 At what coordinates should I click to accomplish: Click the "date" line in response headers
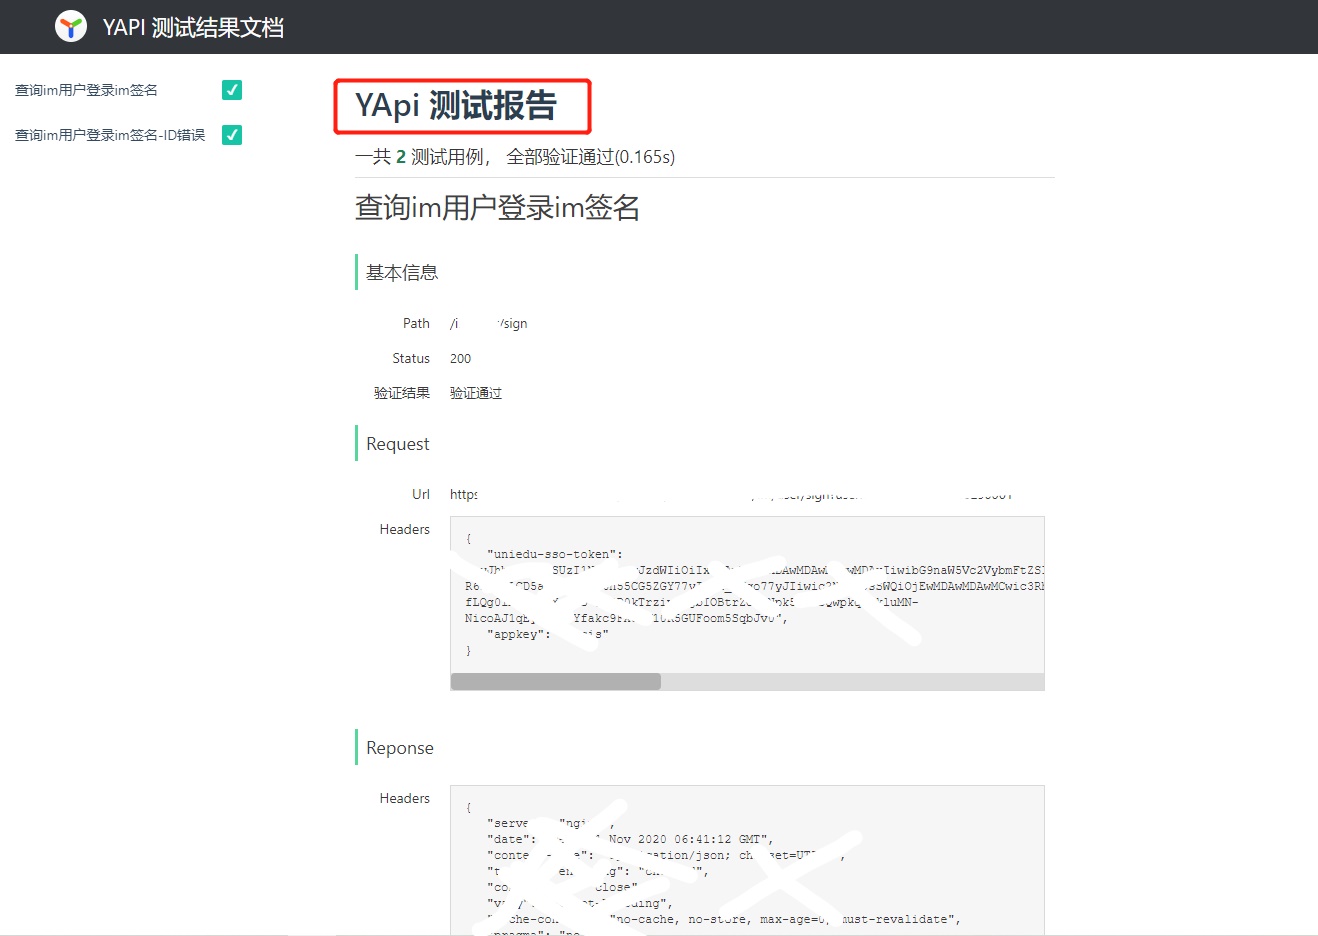point(630,839)
